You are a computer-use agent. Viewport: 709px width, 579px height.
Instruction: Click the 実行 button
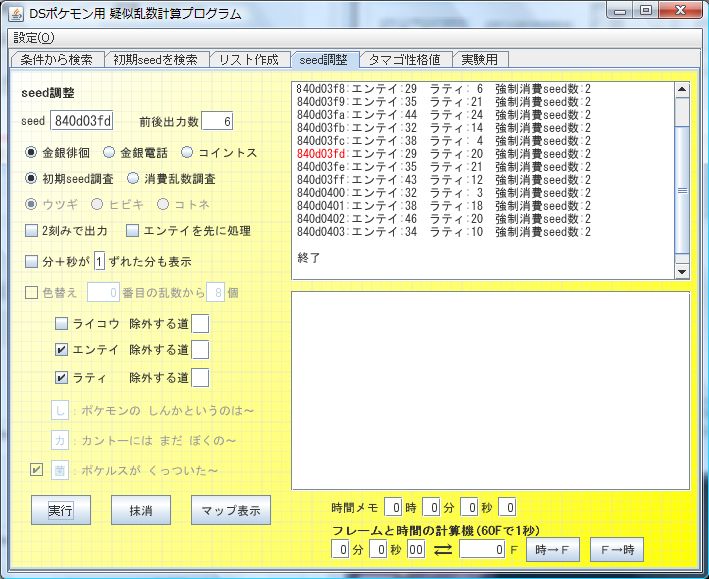click(x=61, y=510)
